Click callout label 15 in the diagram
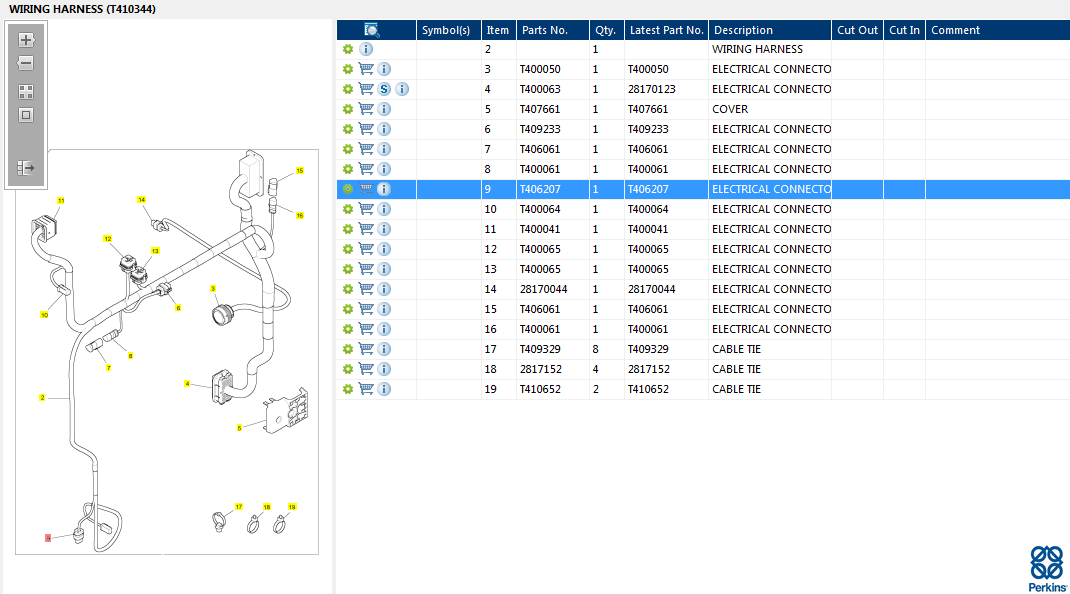Image resolution: width=1070 pixels, height=594 pixels. click(x=300, y=171)
